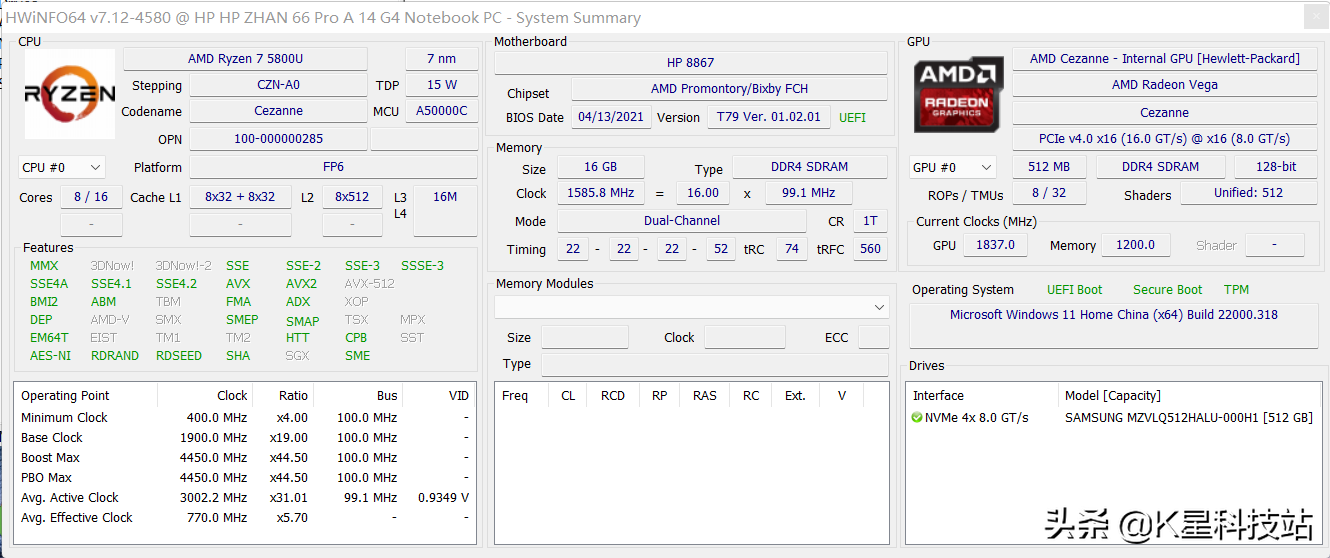Click the L1 cache 8x32 + 8x32 value

(240, 197)
